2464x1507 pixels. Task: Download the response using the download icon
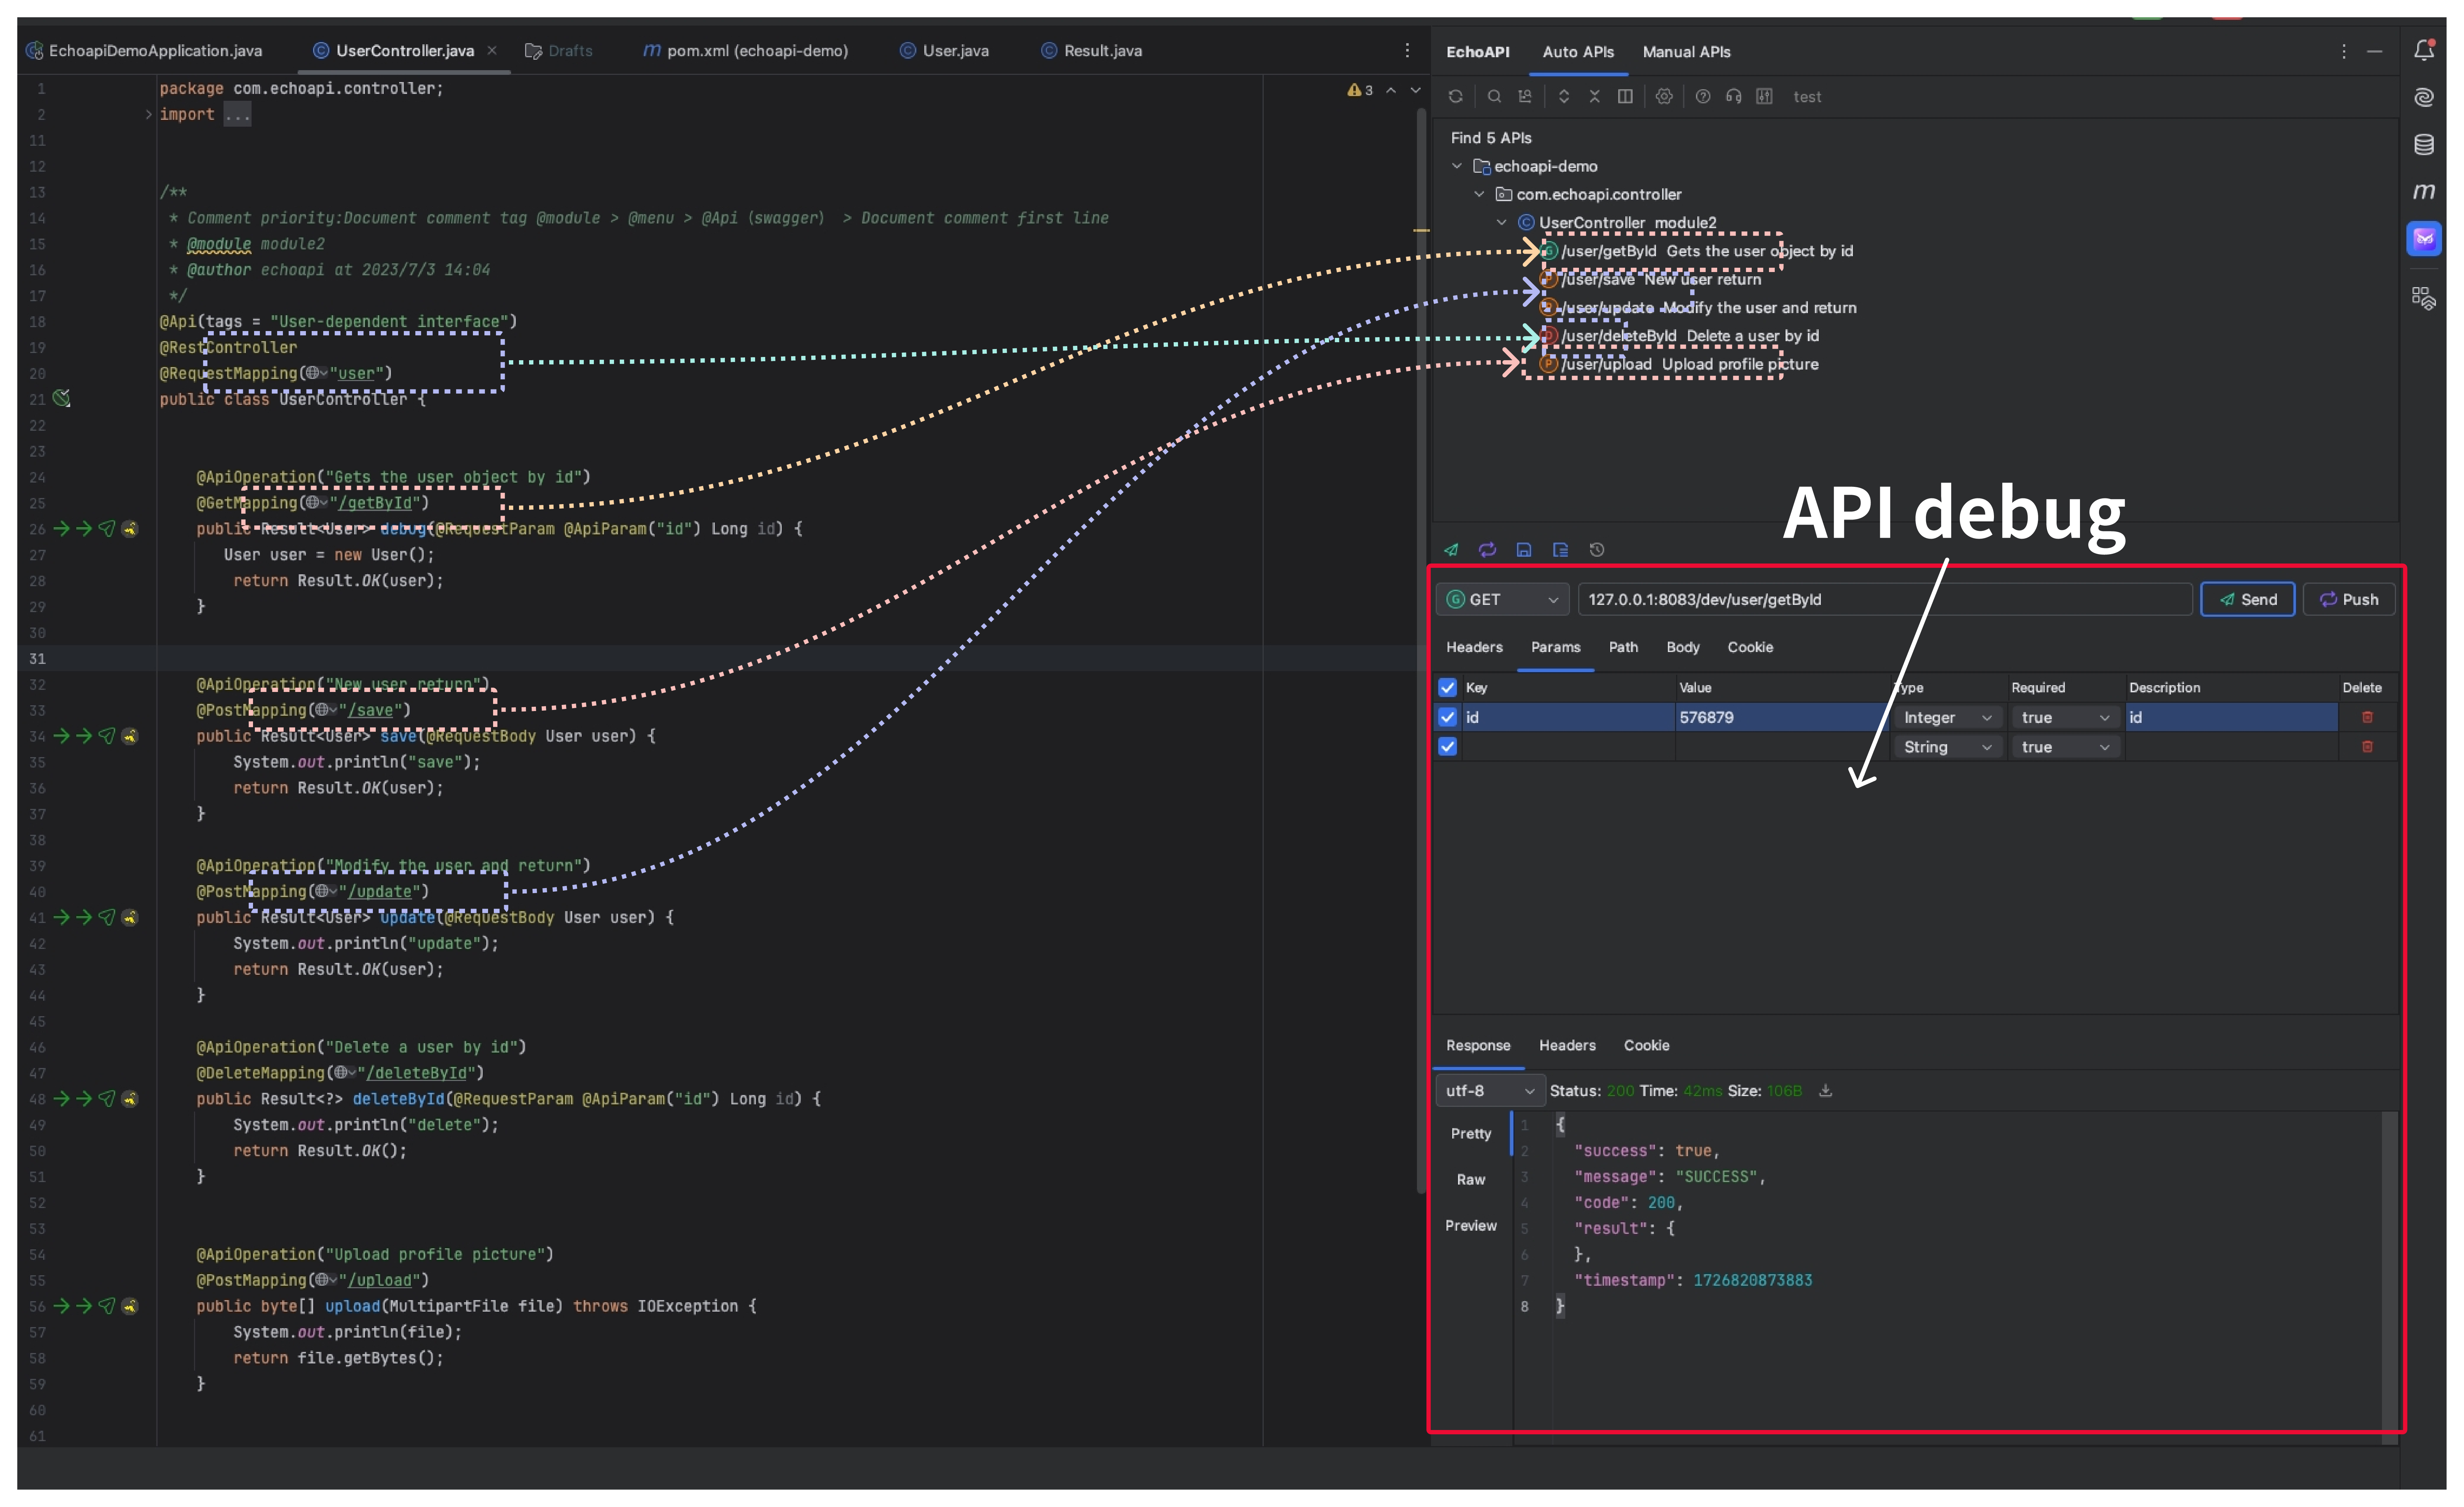coord(1825,1091)
